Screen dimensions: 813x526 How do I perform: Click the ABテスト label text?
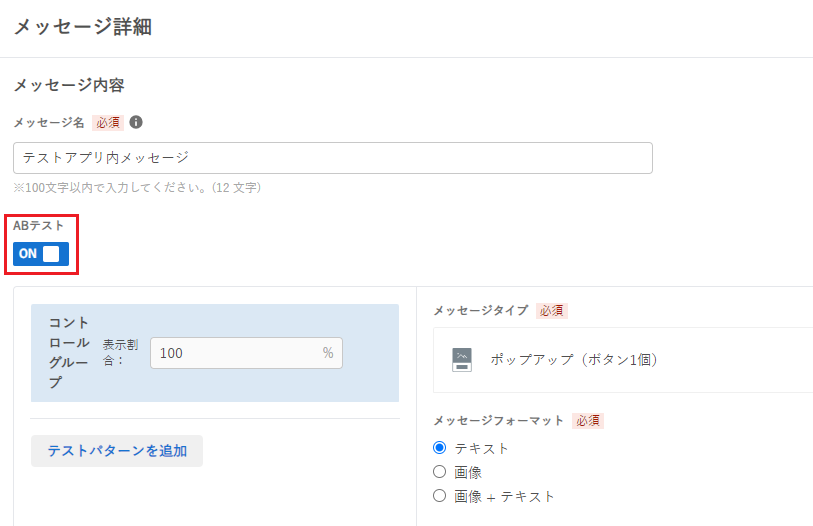pyautogui.click(x=38, y=226)
